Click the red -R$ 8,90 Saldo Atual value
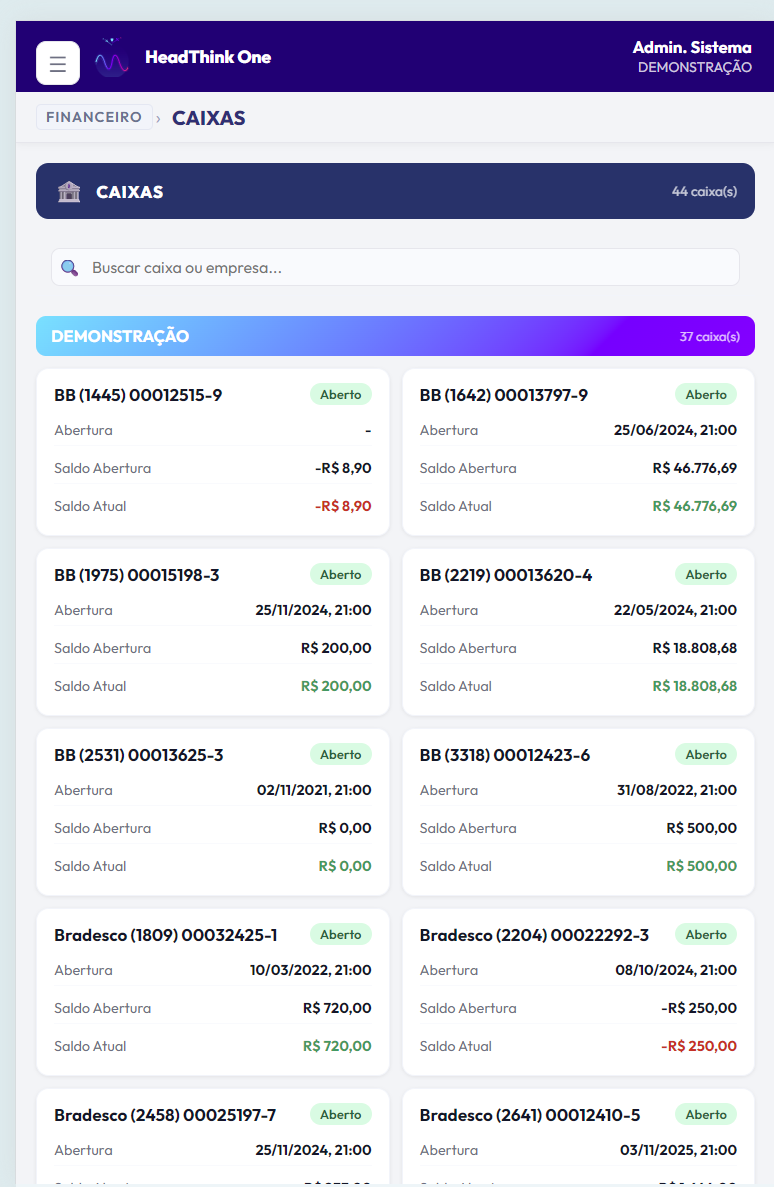774x1187 pixels. click(x=343, y=506)
